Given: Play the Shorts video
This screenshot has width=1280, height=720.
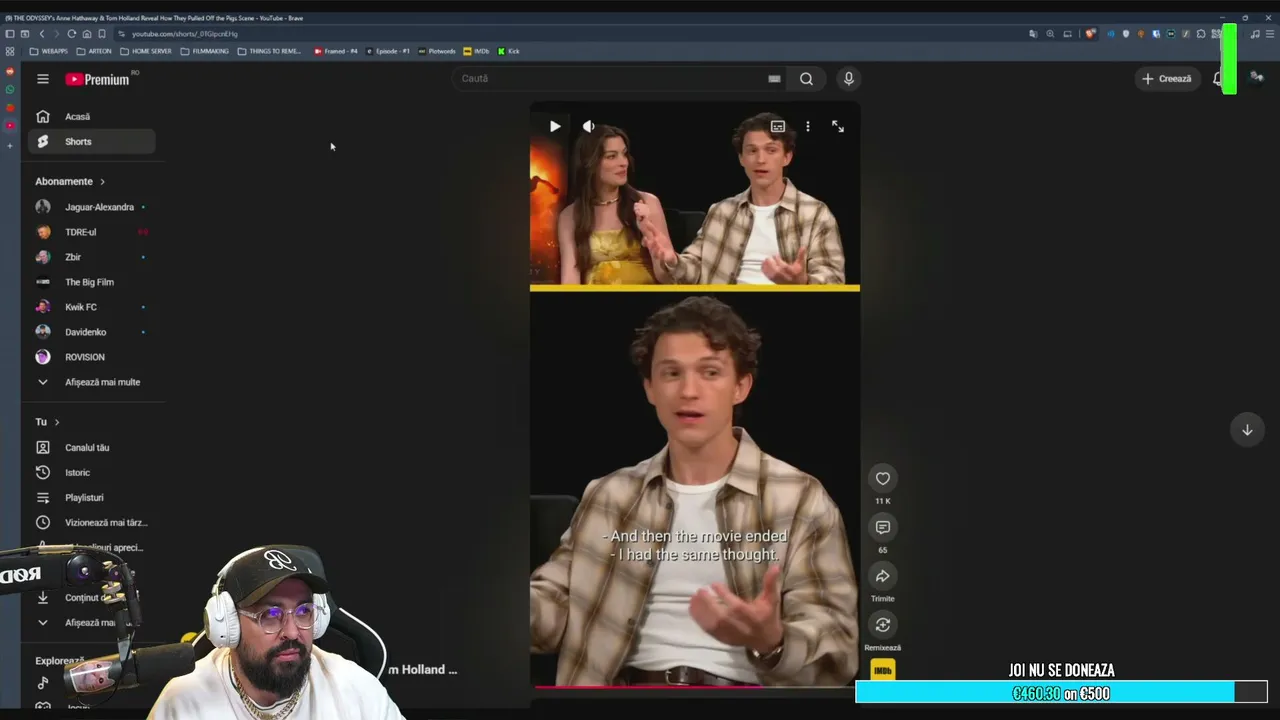Looking at the screenshot, I should 555,126.
